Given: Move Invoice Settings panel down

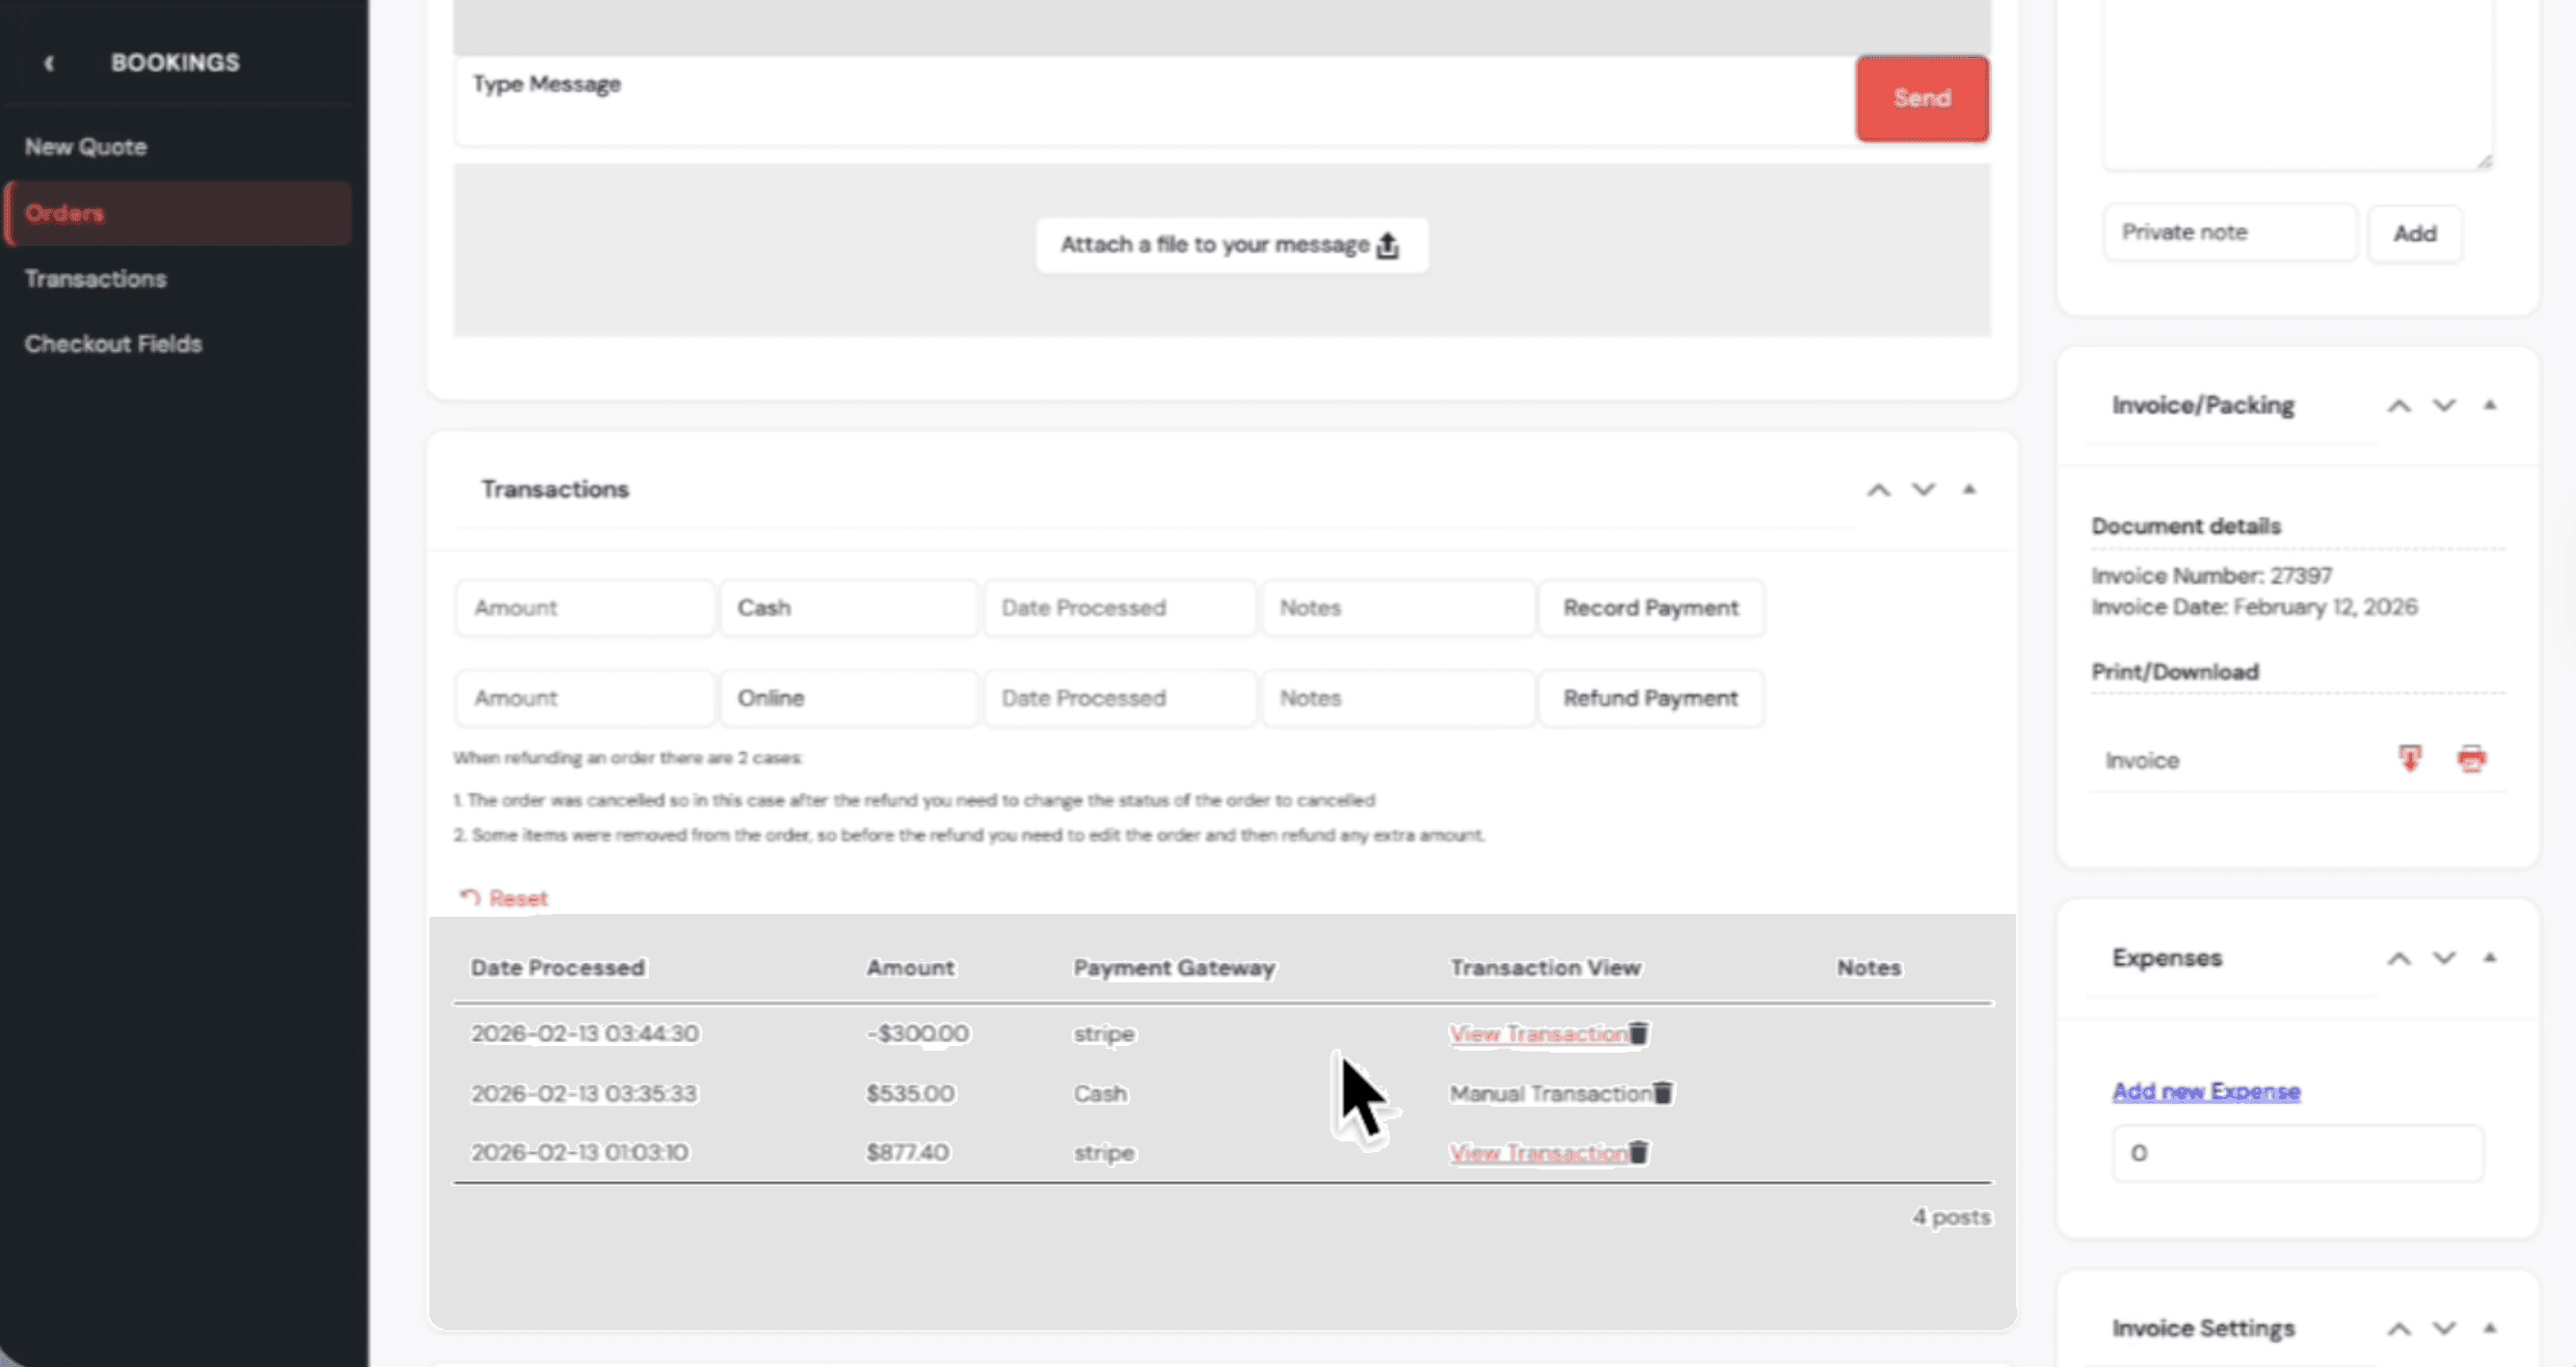Looking at the screenshot, I should (2444, 1329).
